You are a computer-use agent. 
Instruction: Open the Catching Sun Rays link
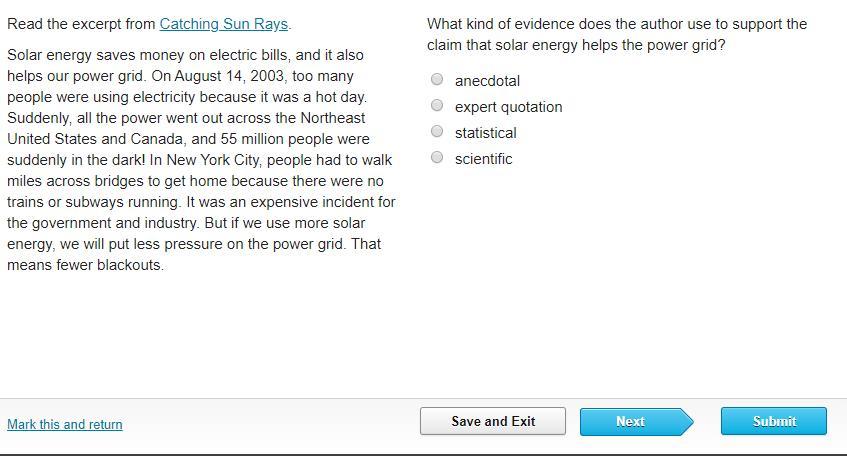pyautogui.click(x=223, y=24)
